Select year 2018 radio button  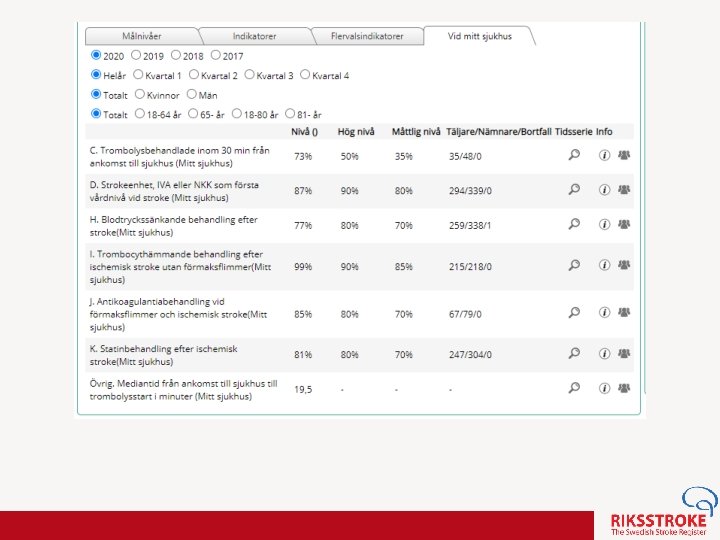click(x=176, y=55)
